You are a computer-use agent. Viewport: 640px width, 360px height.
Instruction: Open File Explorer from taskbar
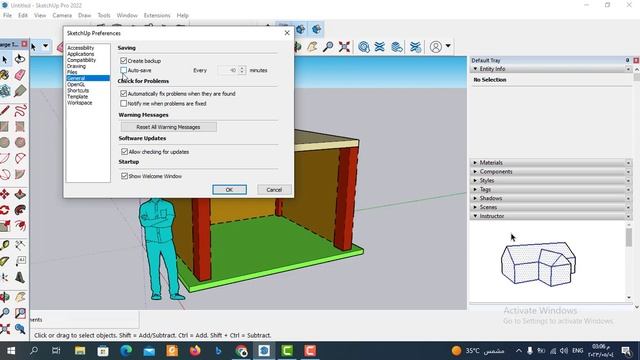point(80,351)
